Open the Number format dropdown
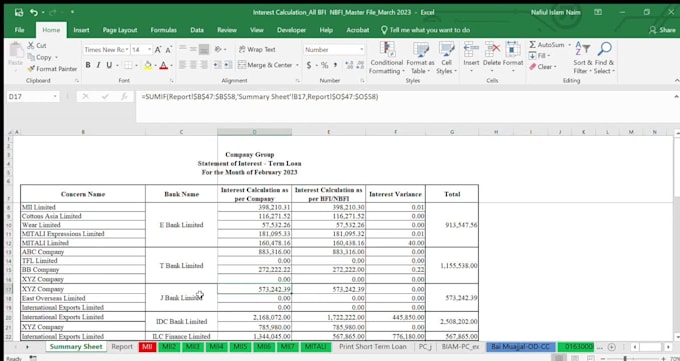 (362, 49)
